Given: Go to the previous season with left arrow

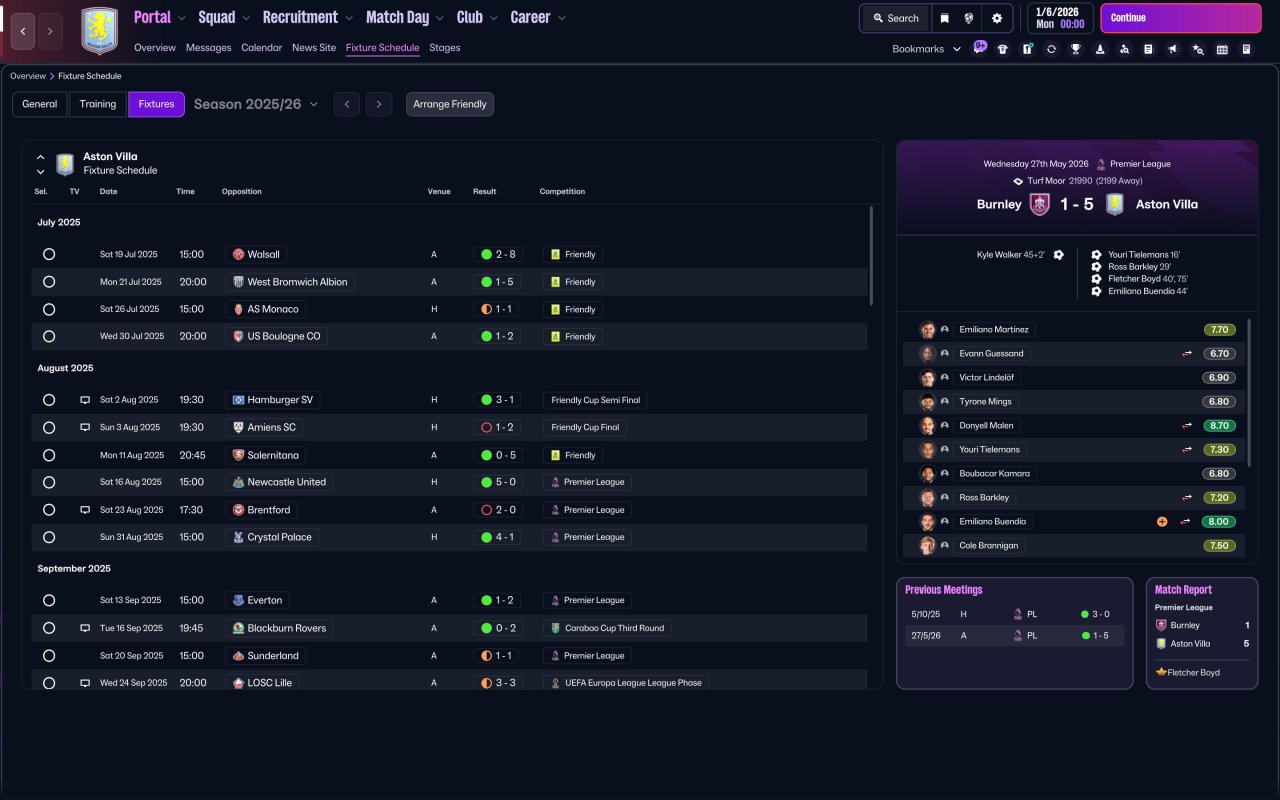Looking at the screenshot, I should coord(347,104).
